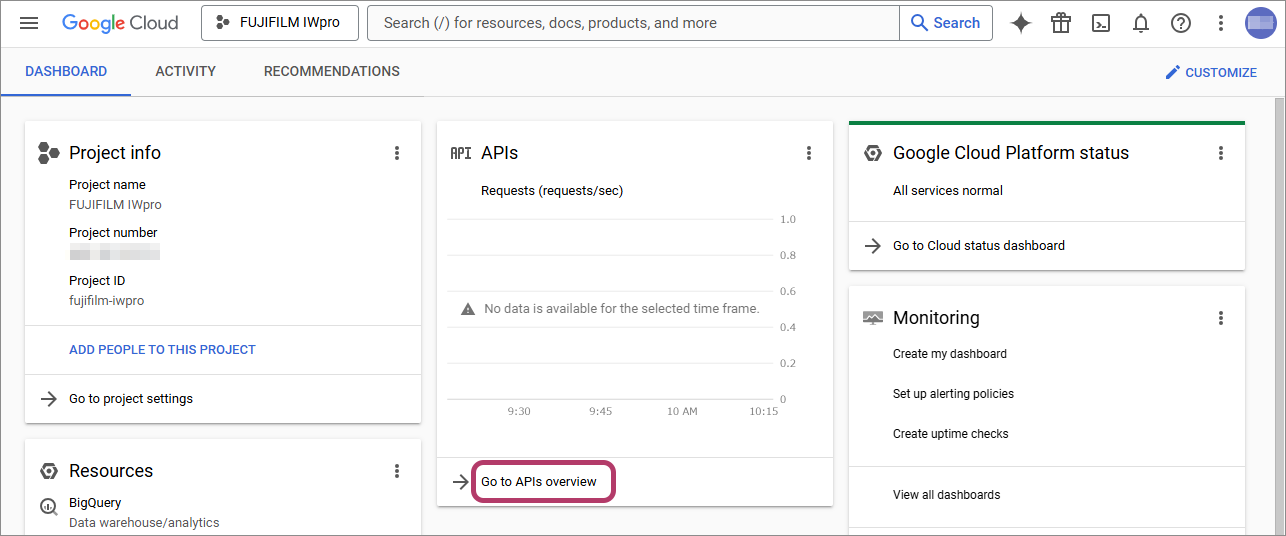Expand Project info card options menu
This screenshot has height=536, width=1286.
(397, 153)
